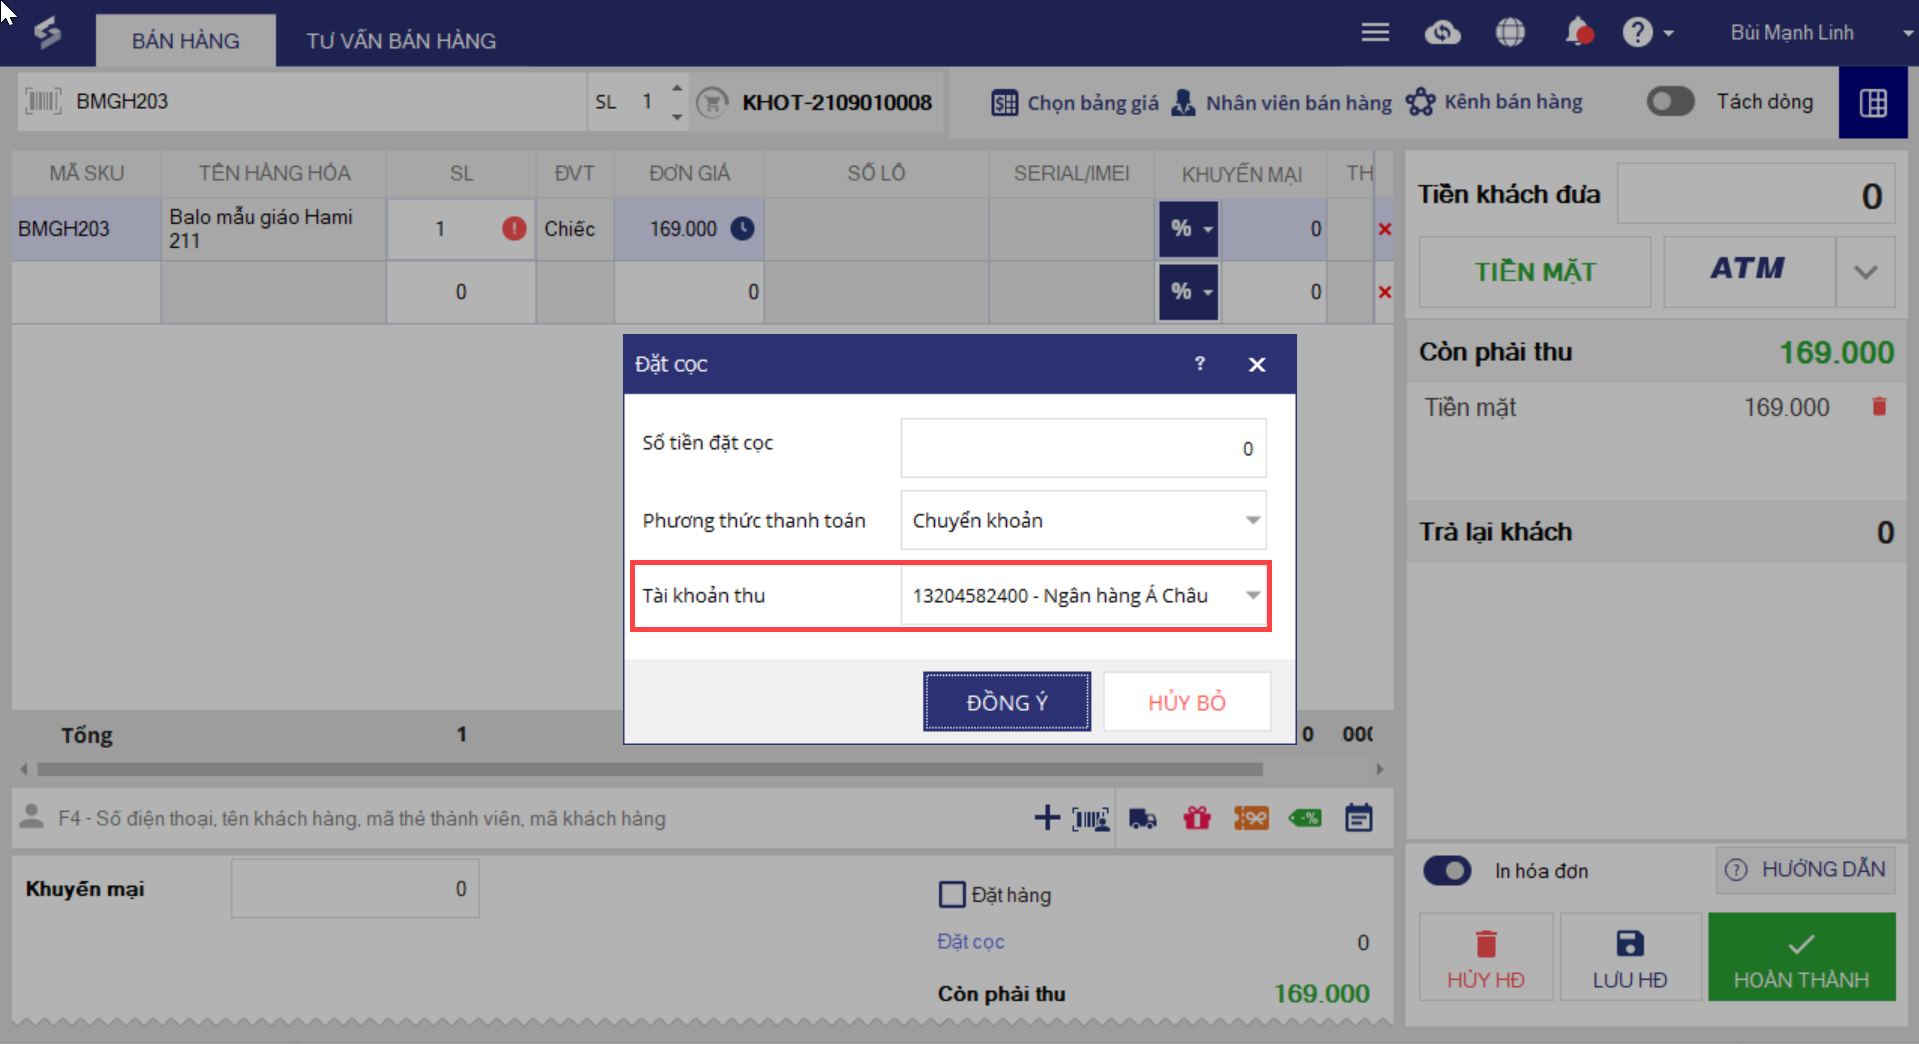Expand the Phương thức thanh toán dropdown
1919x1044 pixels.
point(1252,520)
